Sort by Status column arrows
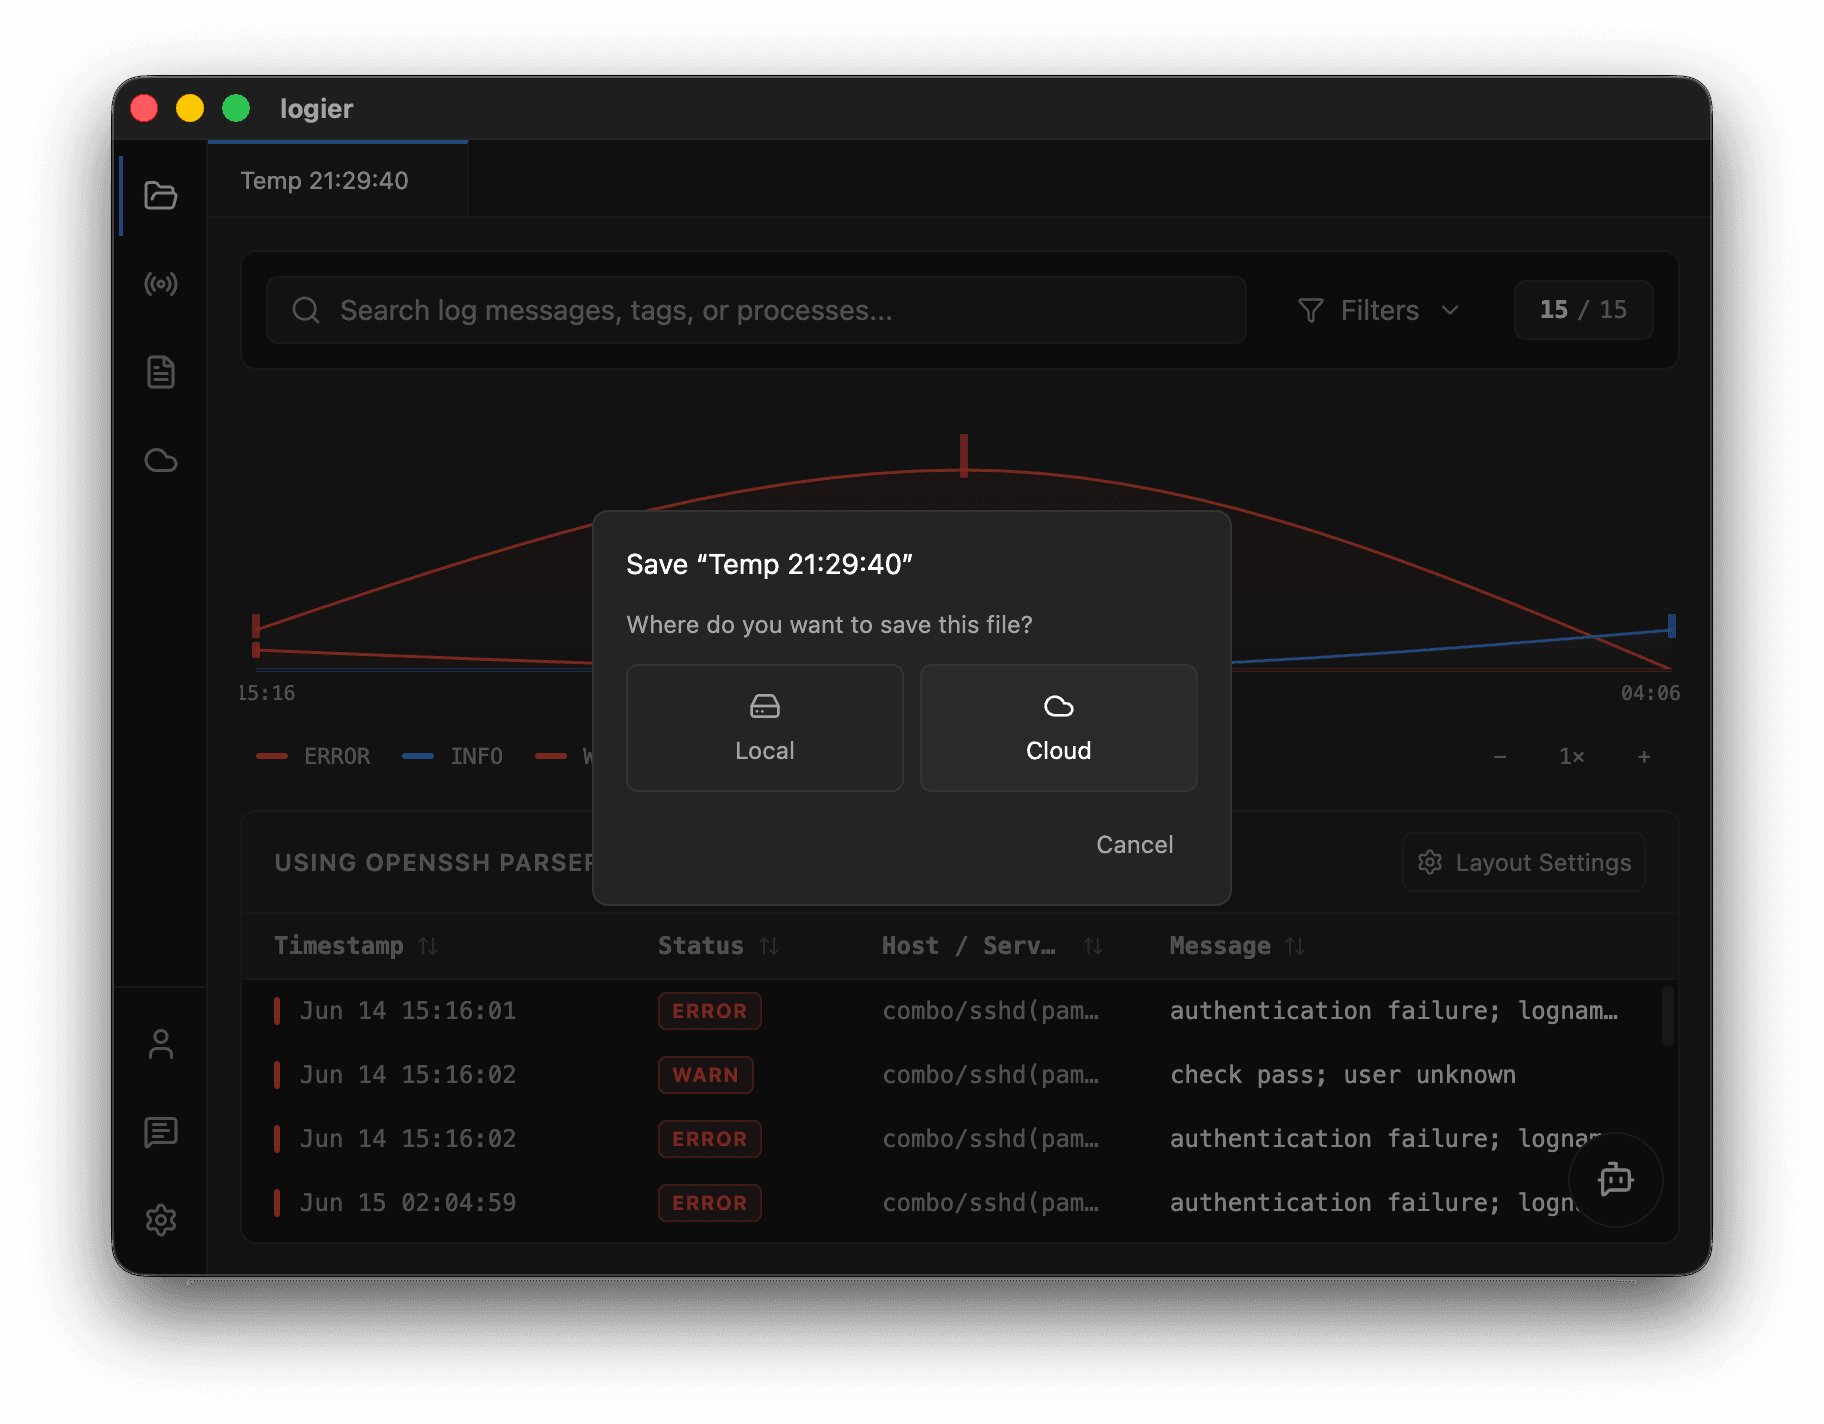This screenshot has width=1824, height=1424. point(768,946)
